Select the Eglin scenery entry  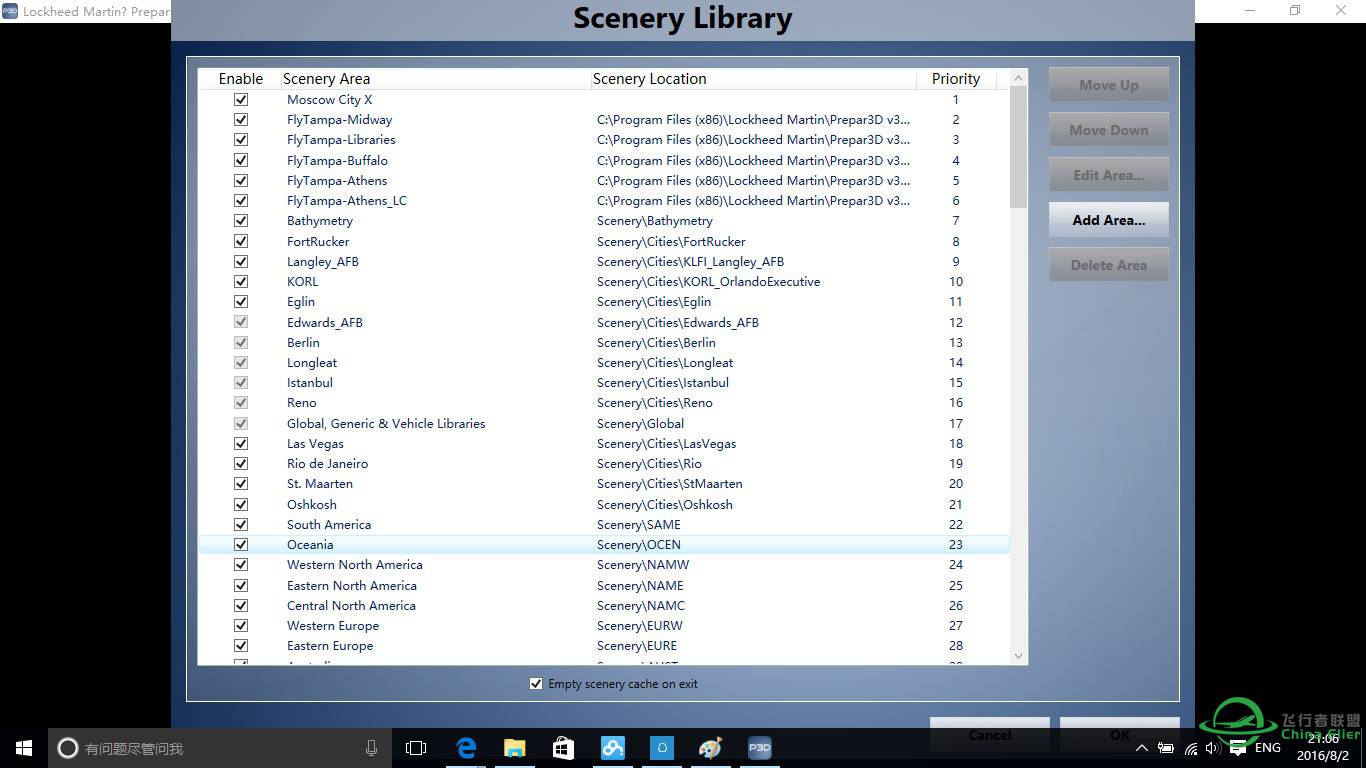[x=301, y=301]
